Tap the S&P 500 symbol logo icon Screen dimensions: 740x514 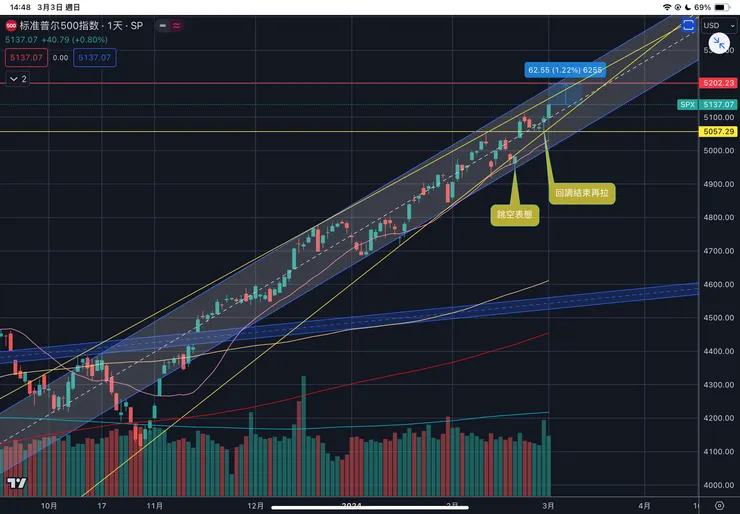pyautogui.click(x=11, y=25)
